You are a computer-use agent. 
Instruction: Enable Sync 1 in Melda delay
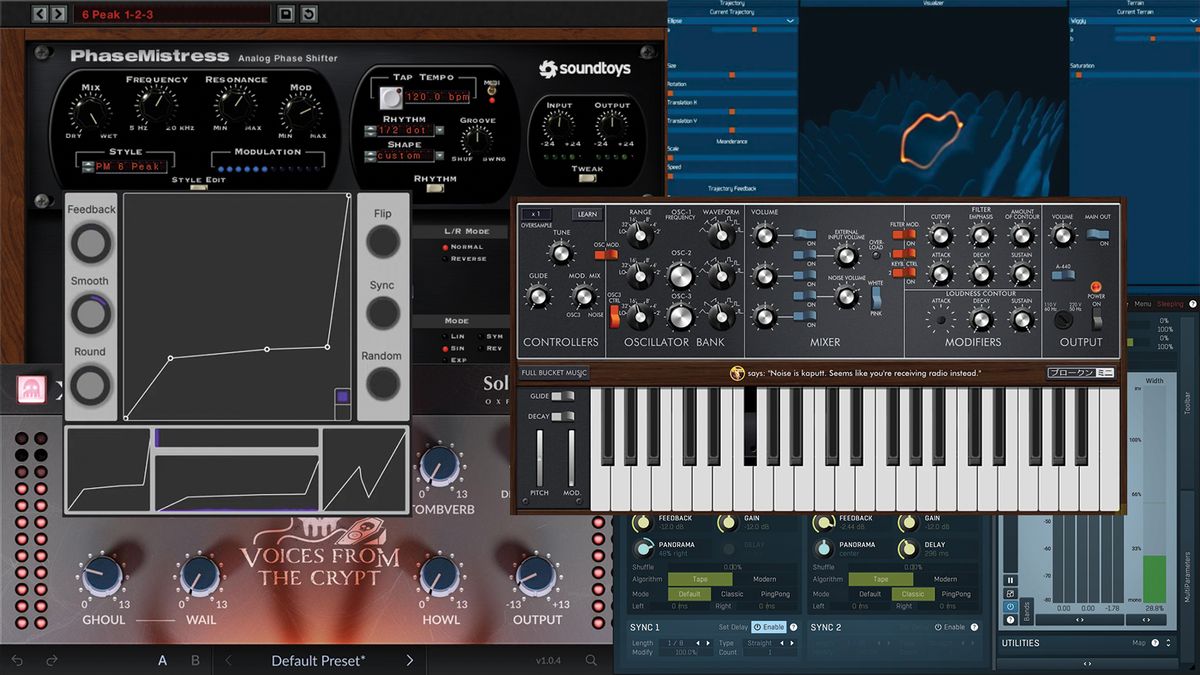pos(768,627)
